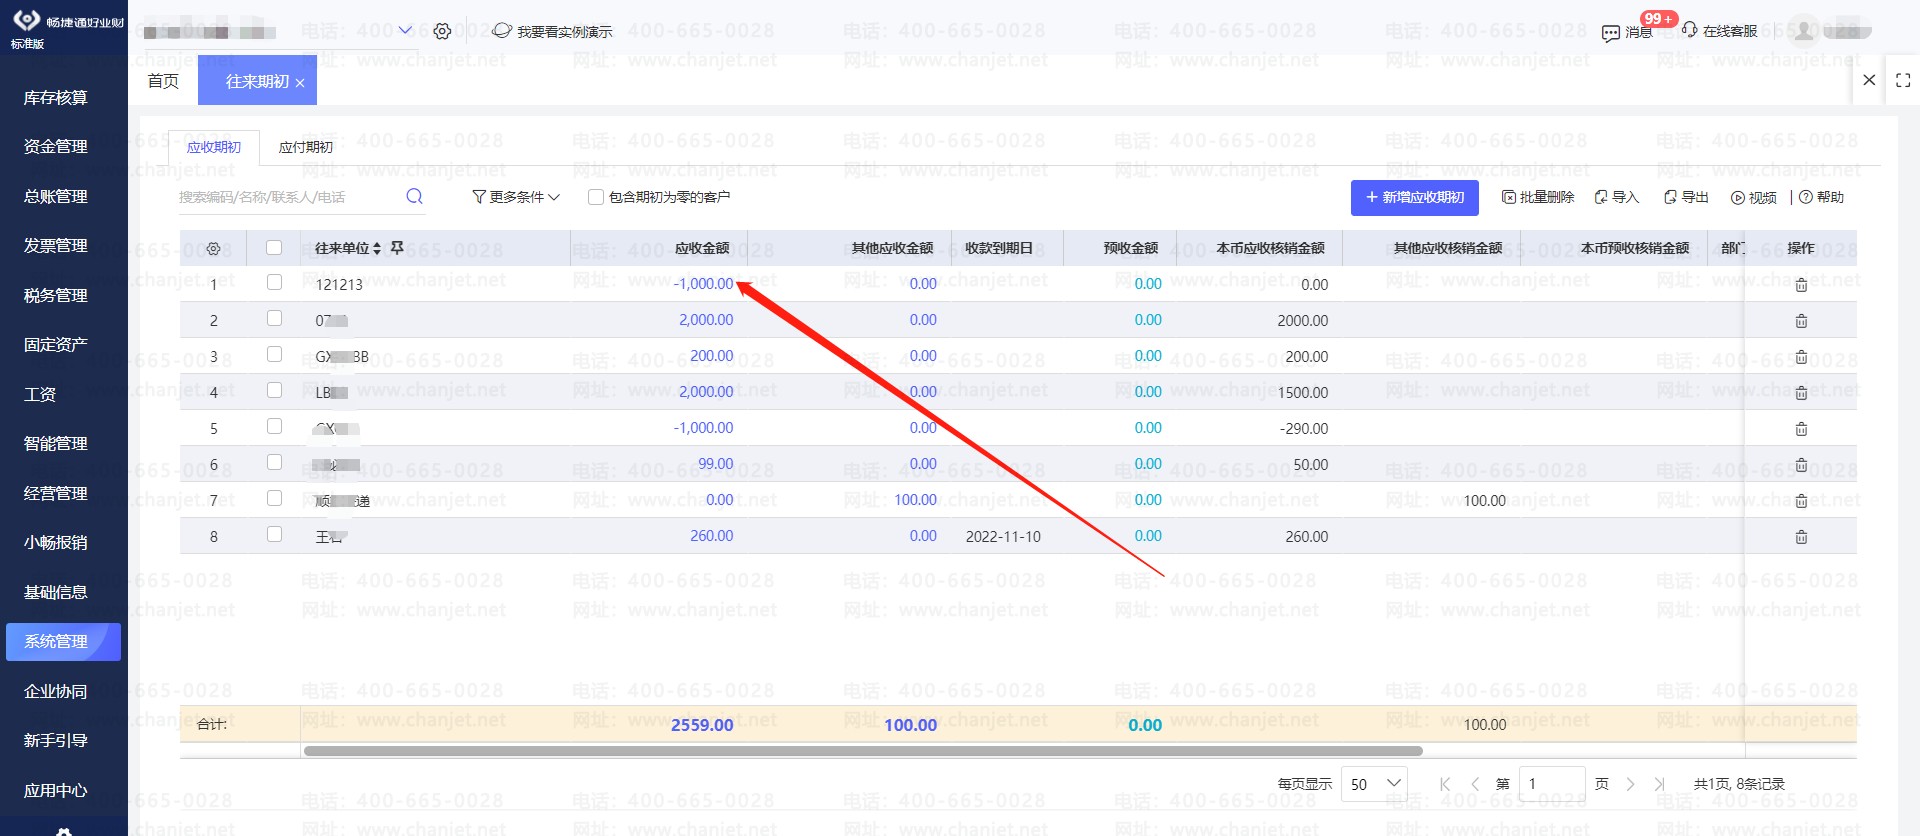Go to the next page arrow
The image size is (1920, 836).
point(1630,784)
